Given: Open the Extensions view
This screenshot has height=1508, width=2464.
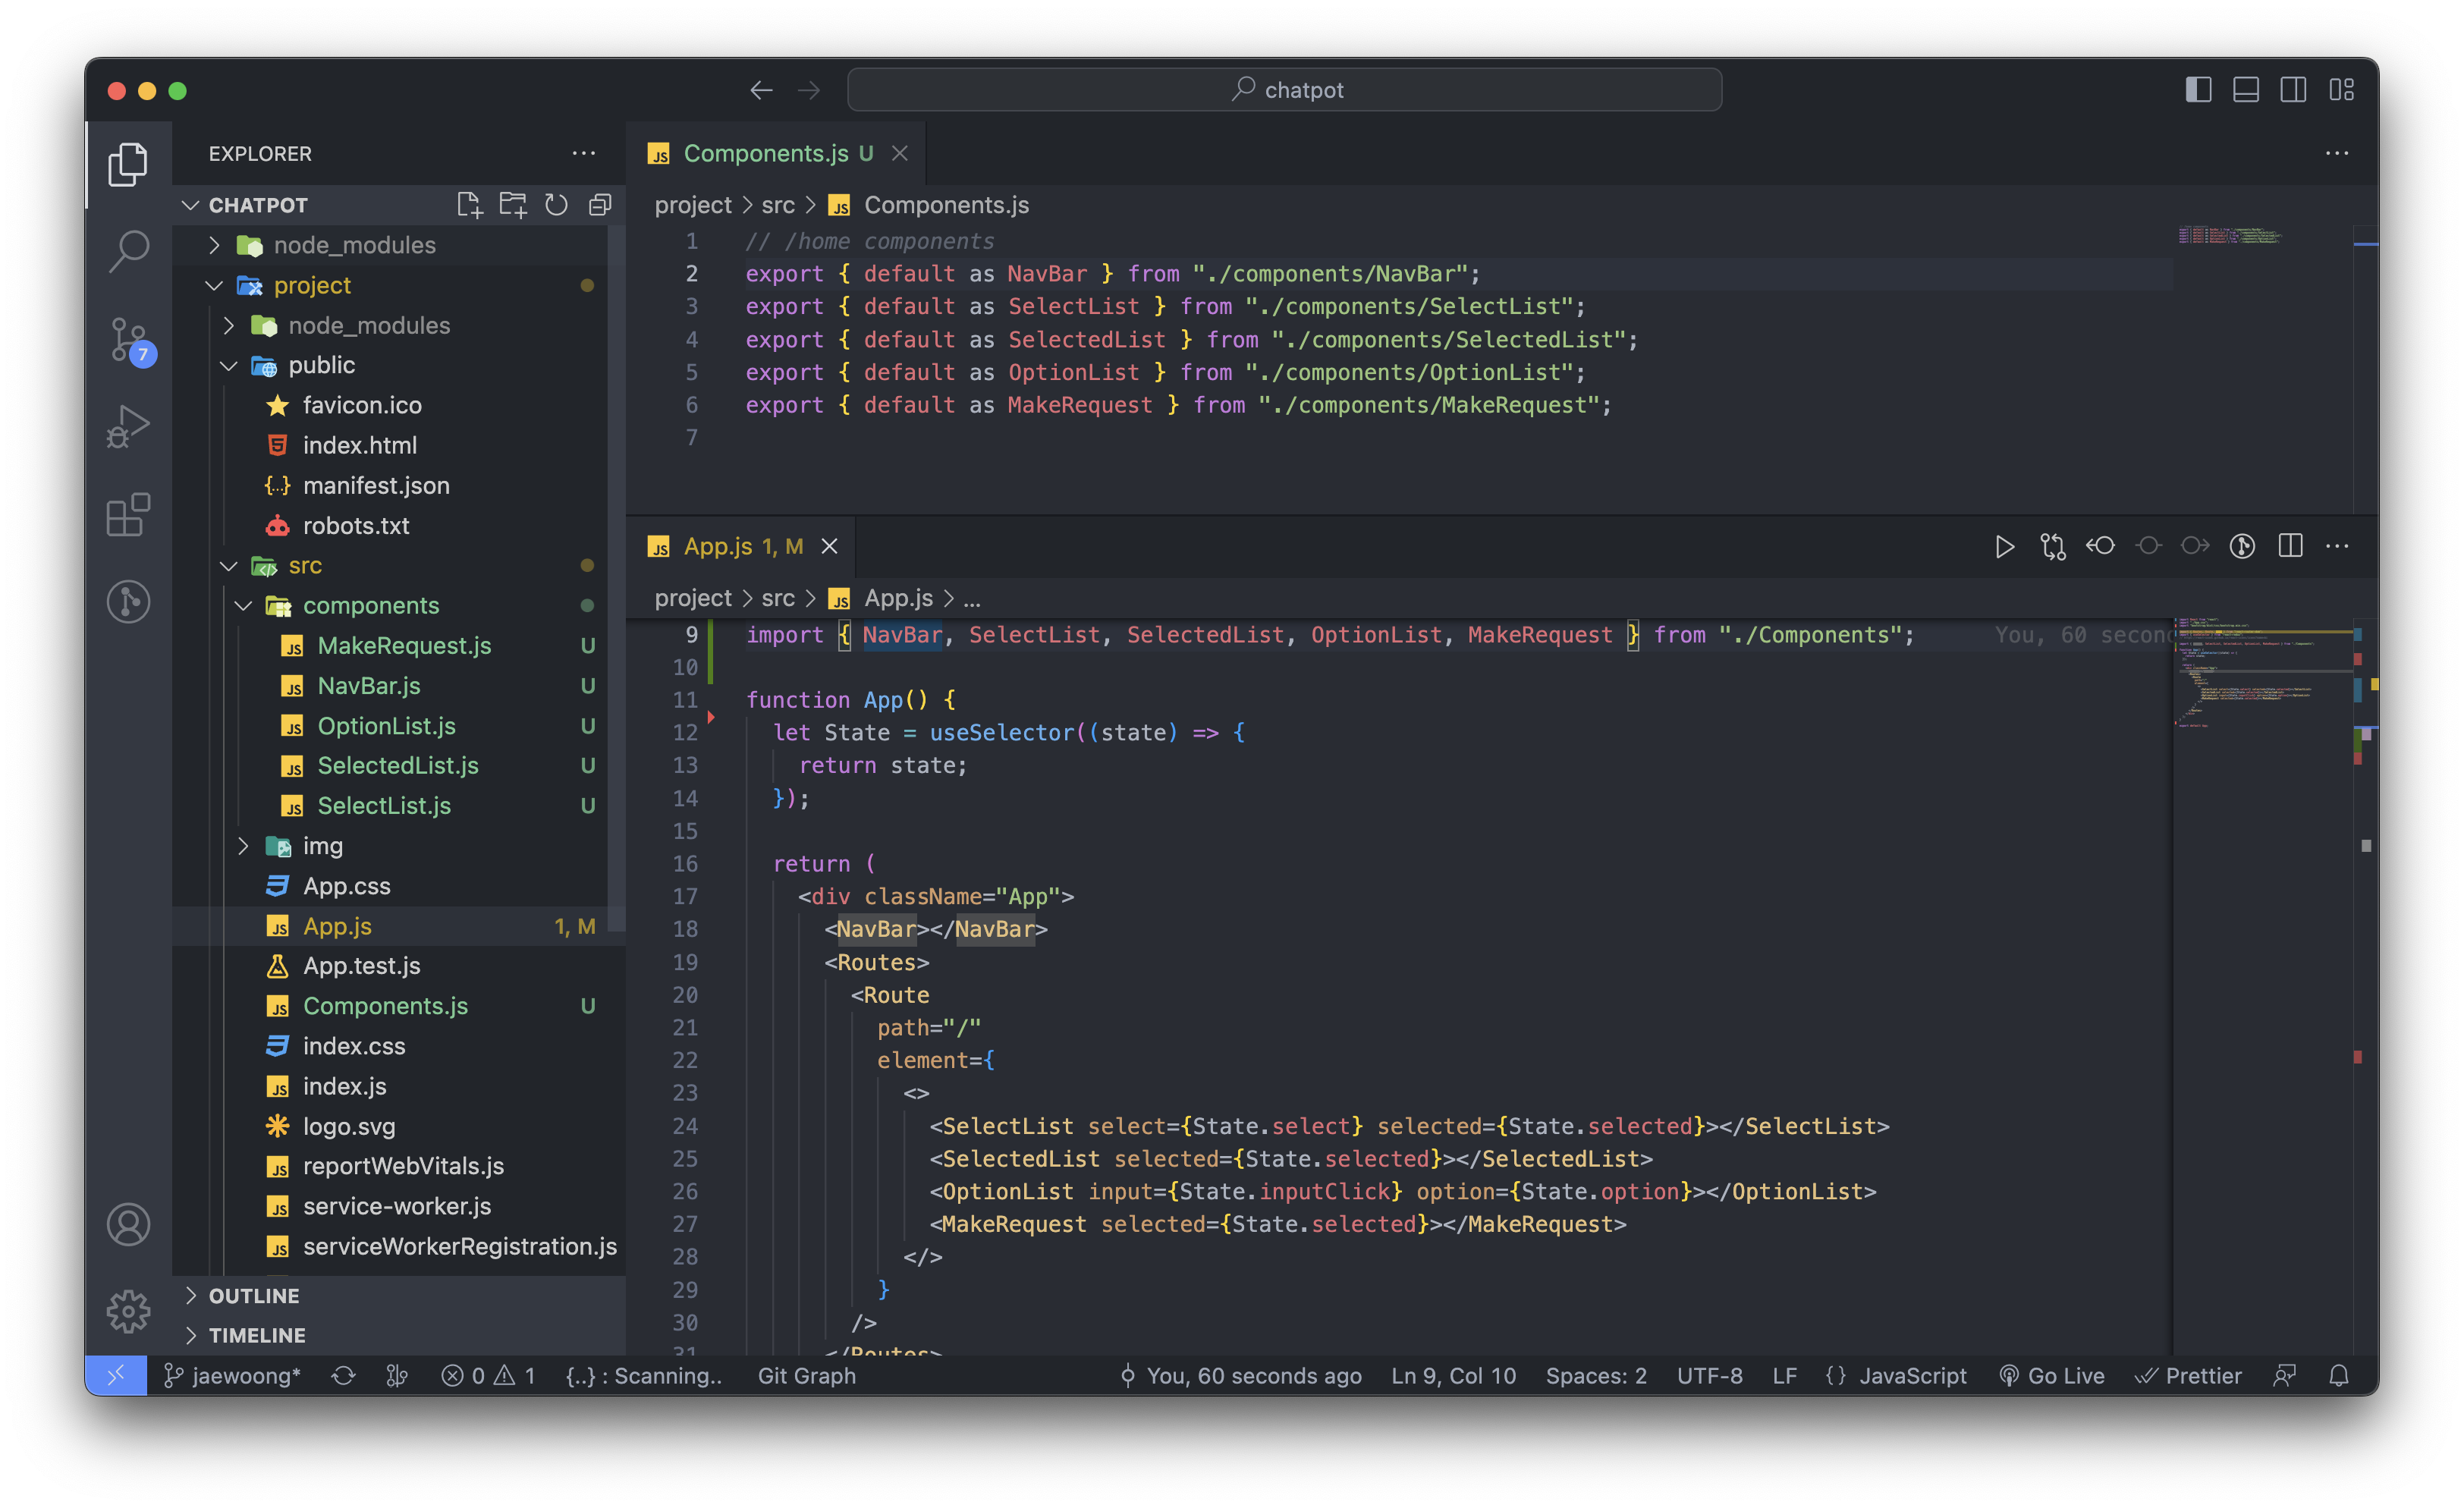Looking at the screenshot, I should pos(128,515).
